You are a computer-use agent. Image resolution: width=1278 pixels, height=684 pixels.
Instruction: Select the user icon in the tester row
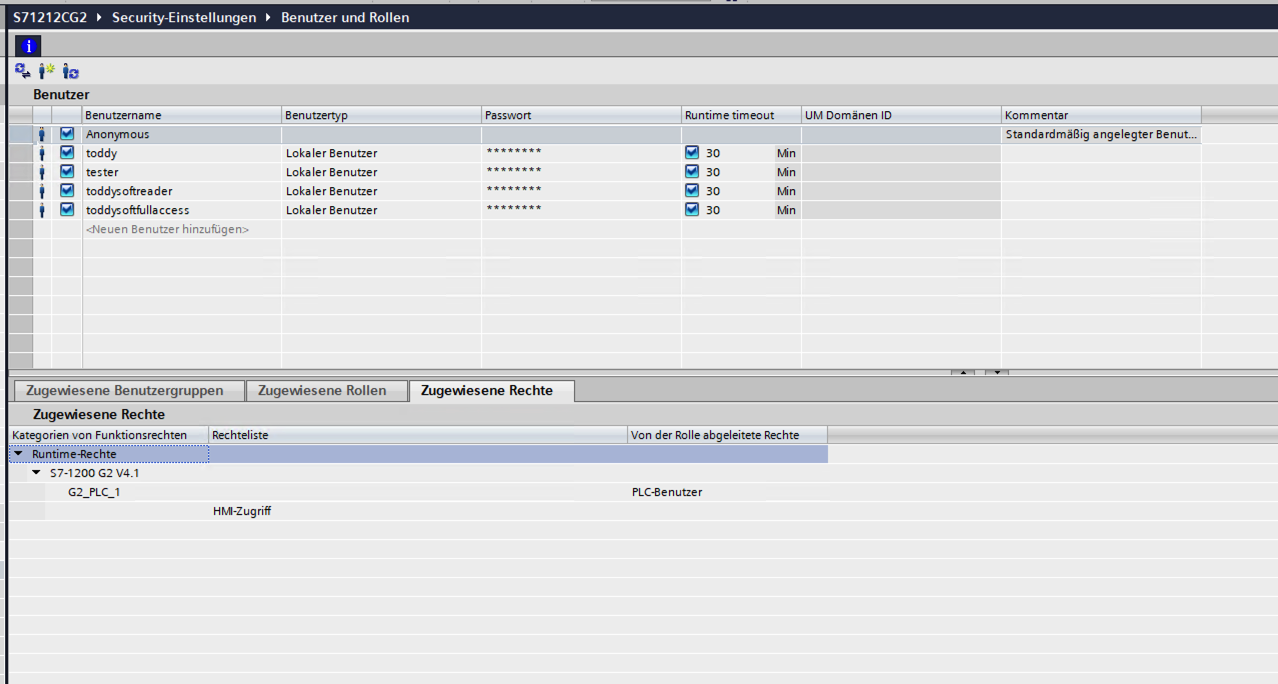coord(42,172)
